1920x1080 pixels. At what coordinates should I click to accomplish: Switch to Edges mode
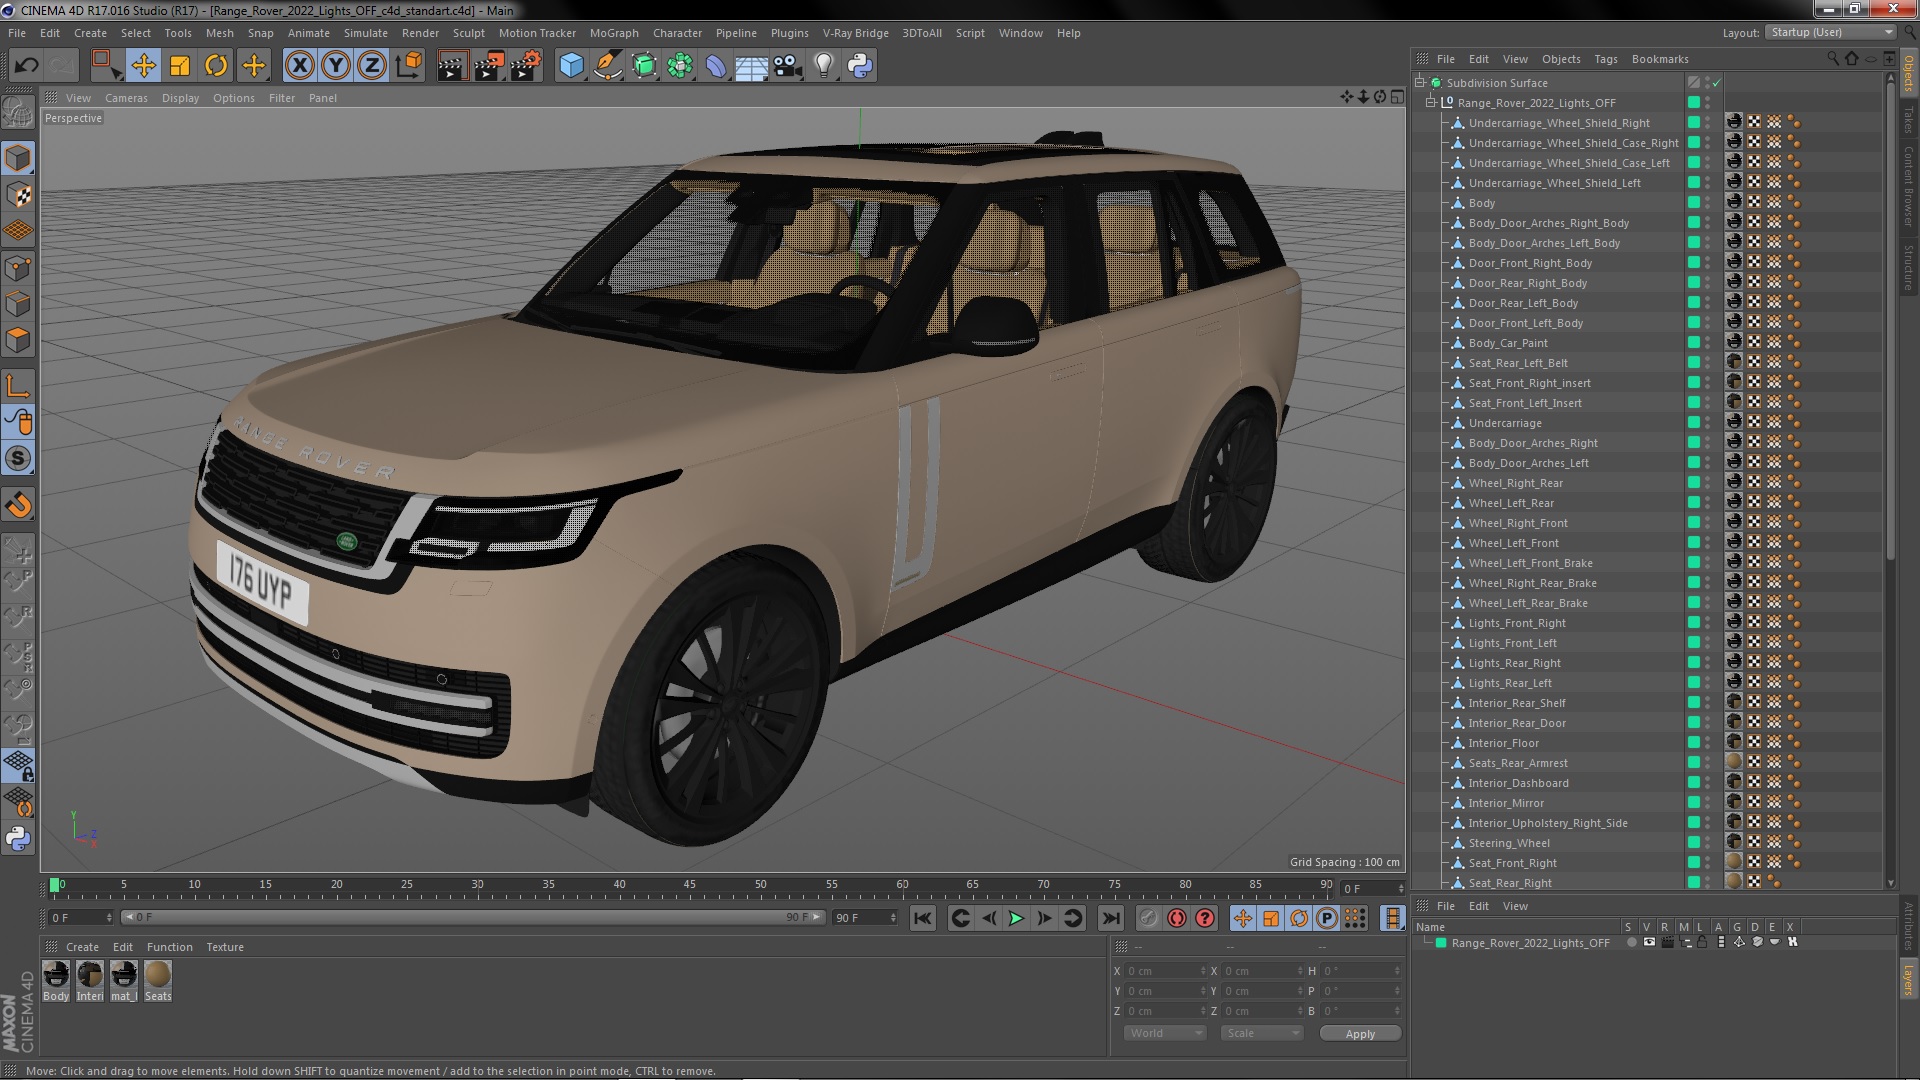click(18, 304)
